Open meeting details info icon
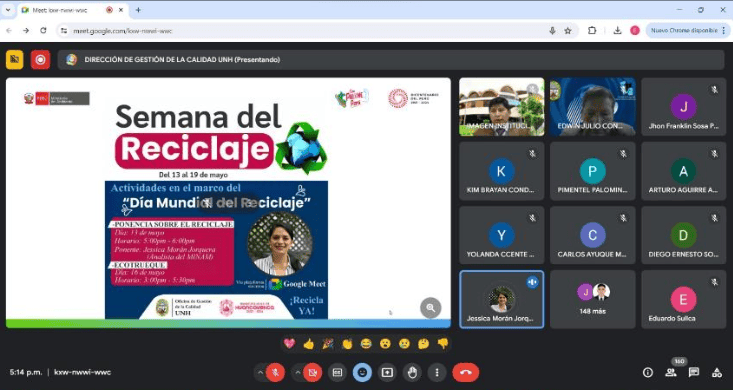The width and height of the screenshot is (733, 390). 647,372
